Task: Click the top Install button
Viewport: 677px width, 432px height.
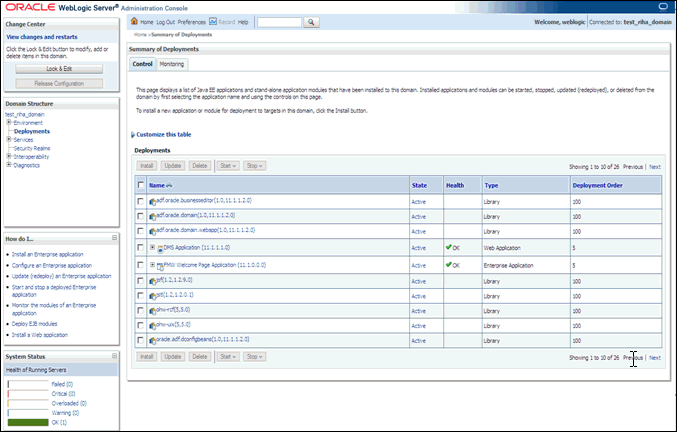Action: (147, 166)
